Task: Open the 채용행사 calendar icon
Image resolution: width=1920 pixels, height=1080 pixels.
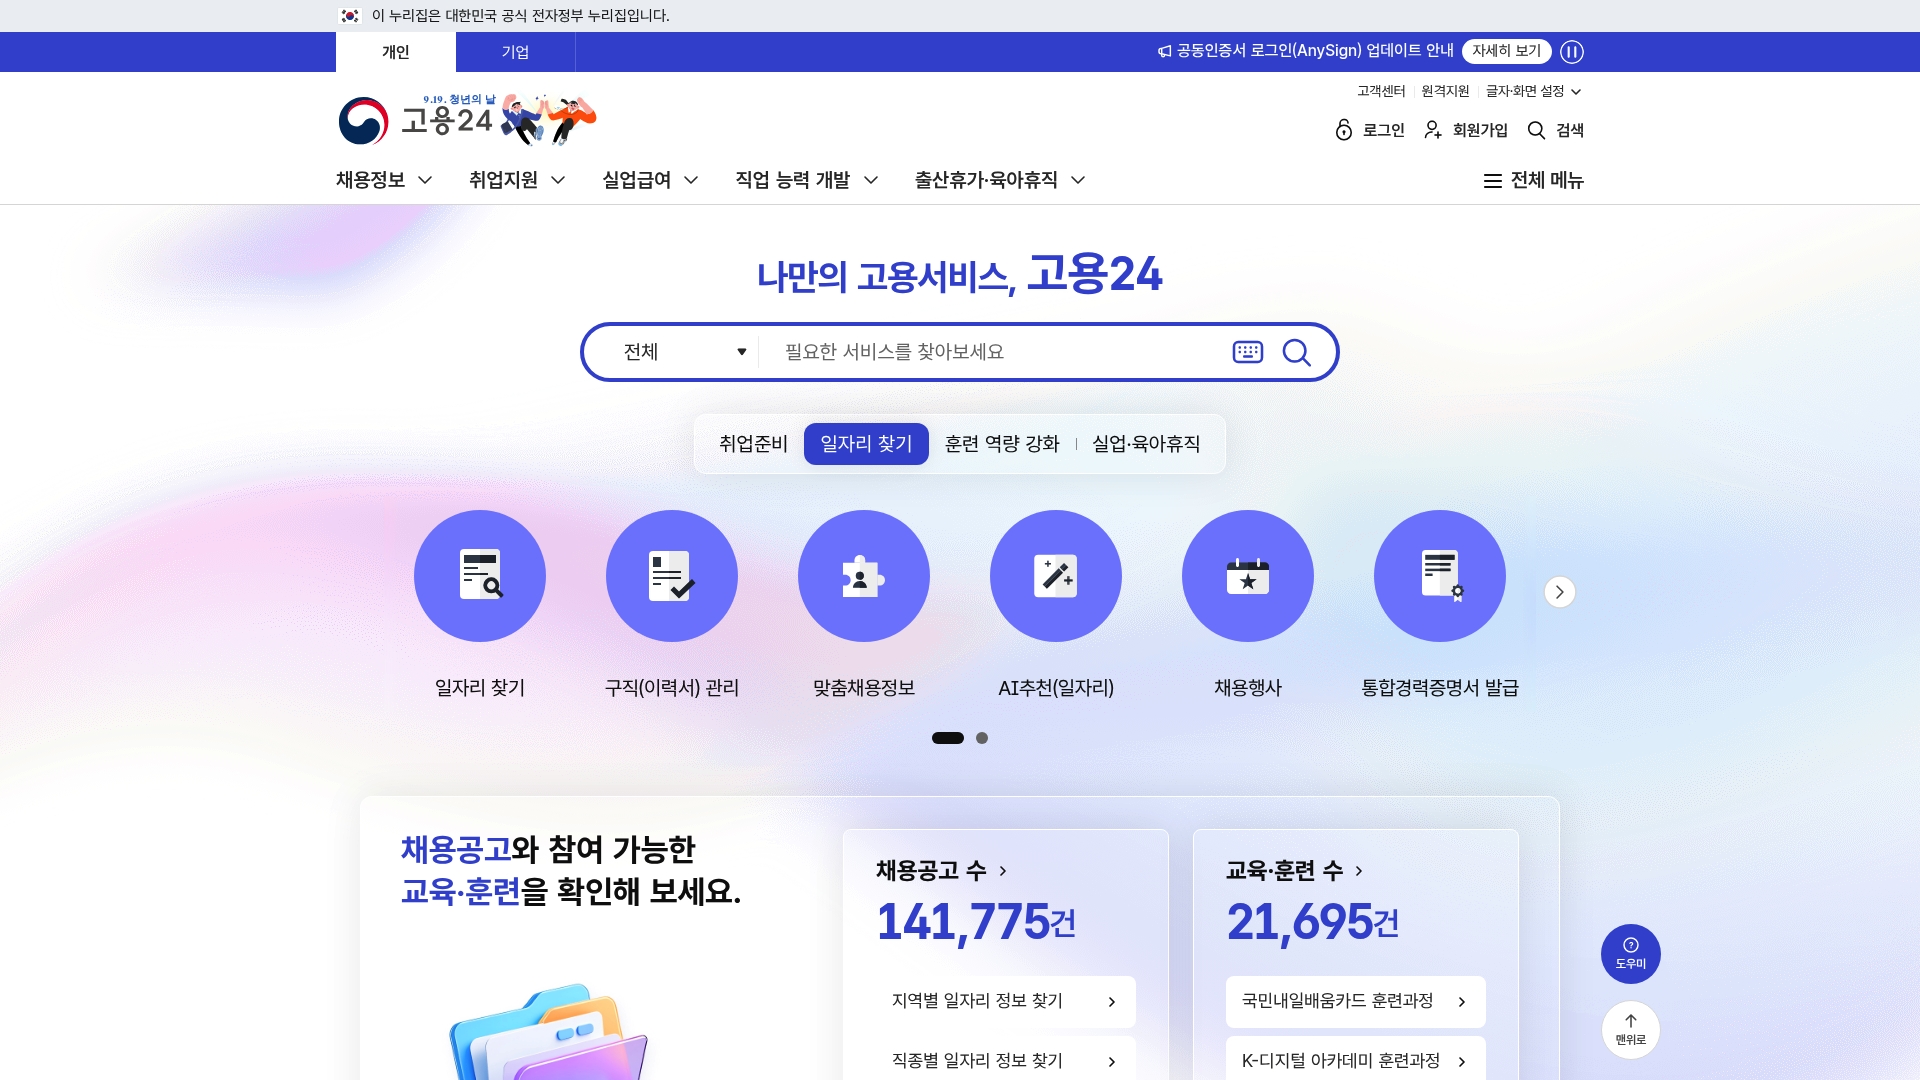Action: (1248, 576)
